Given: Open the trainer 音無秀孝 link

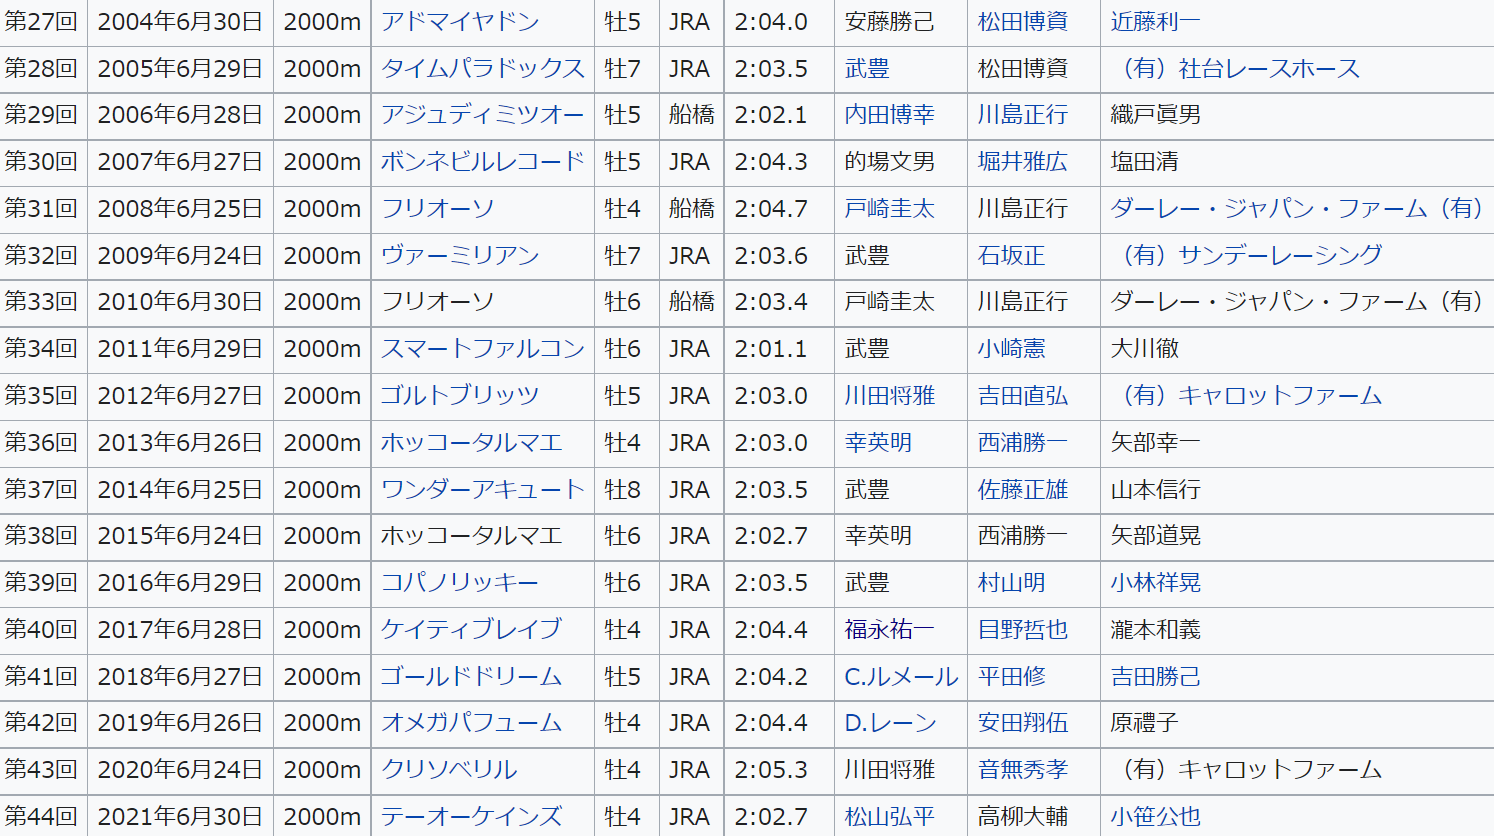Looking at the screenshot, I should (1023, 769).
